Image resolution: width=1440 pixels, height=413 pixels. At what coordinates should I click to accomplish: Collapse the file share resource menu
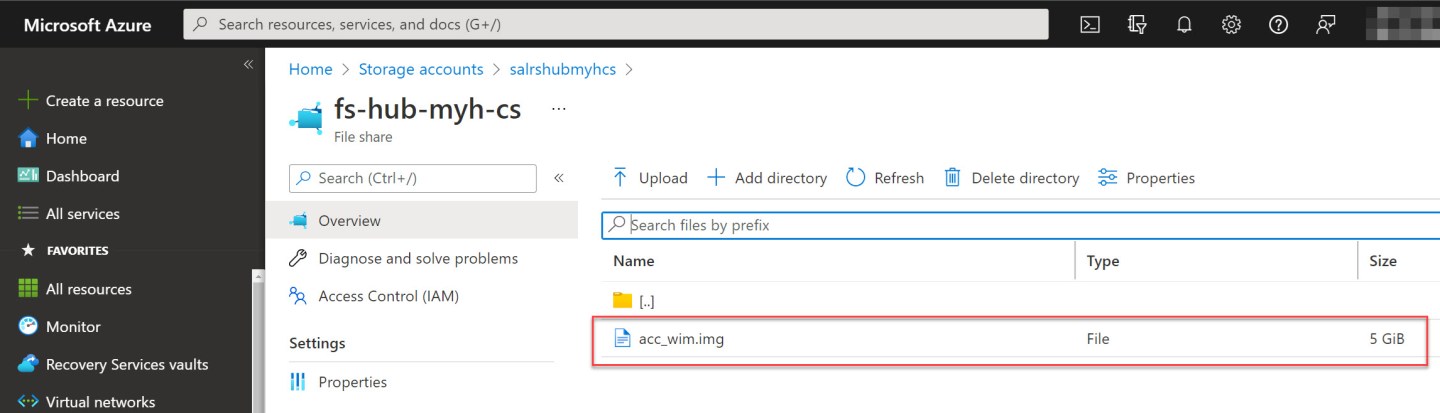pos(559,178)
